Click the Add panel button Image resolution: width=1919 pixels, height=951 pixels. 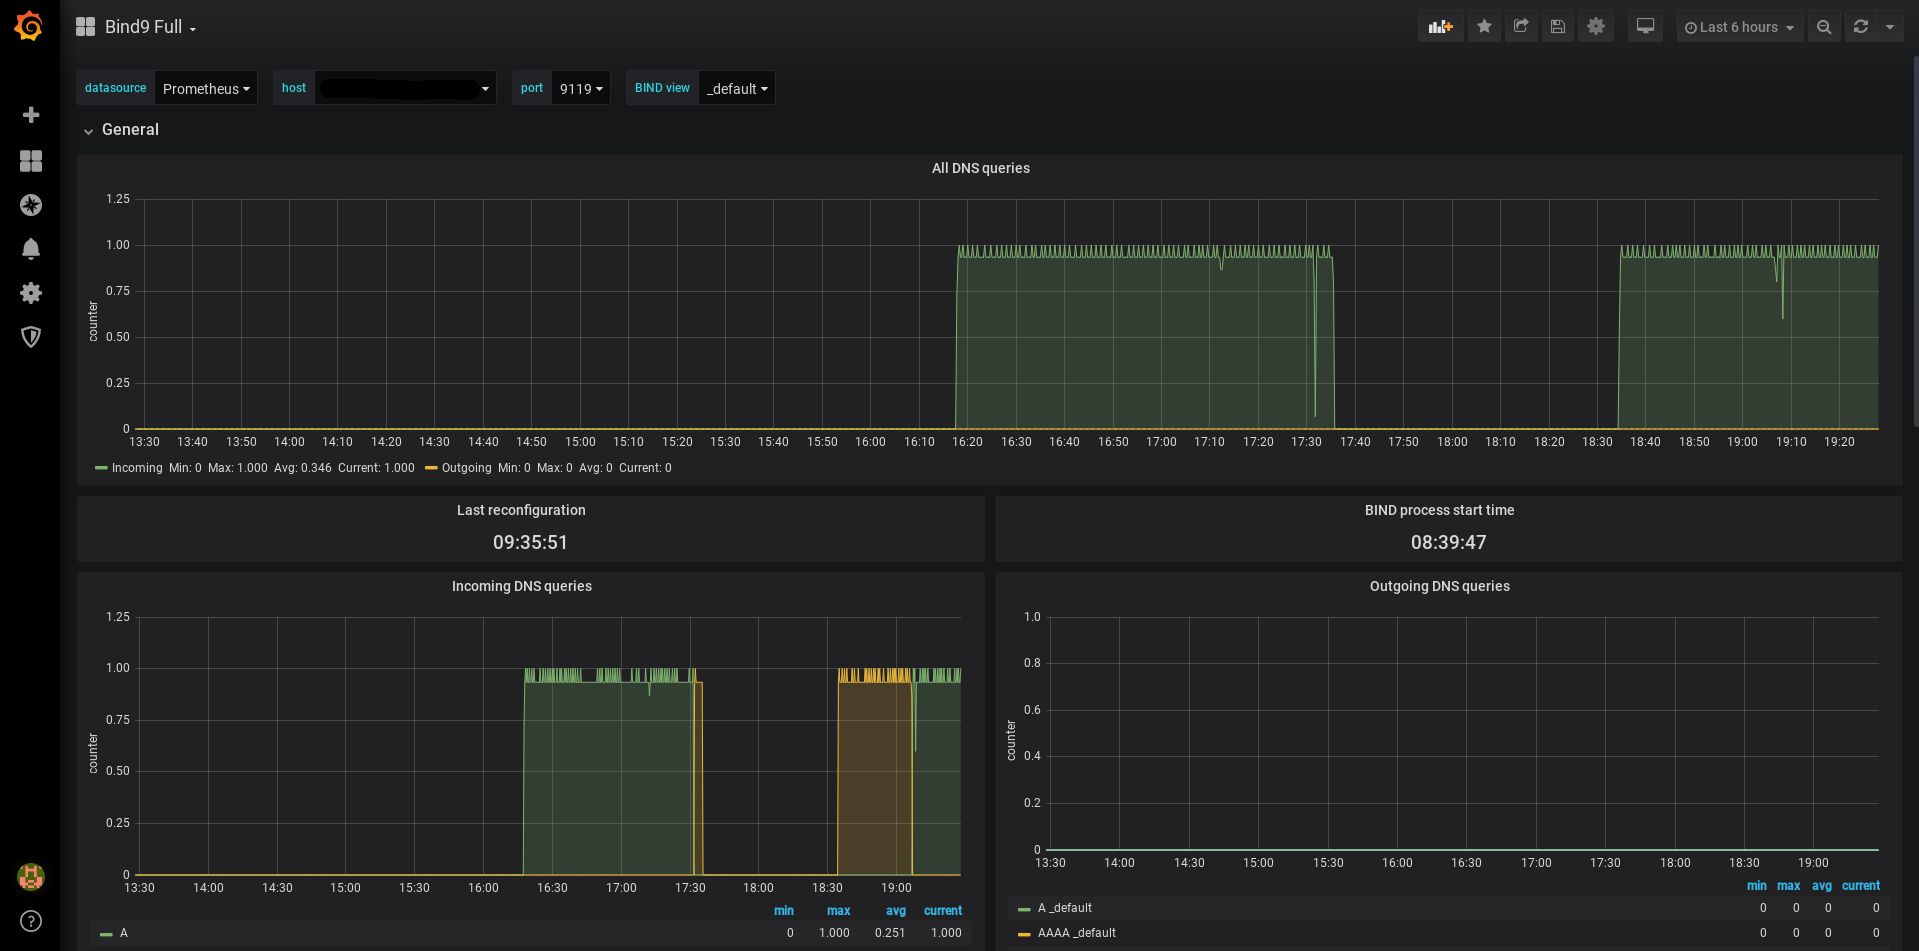pos(1440,27)
